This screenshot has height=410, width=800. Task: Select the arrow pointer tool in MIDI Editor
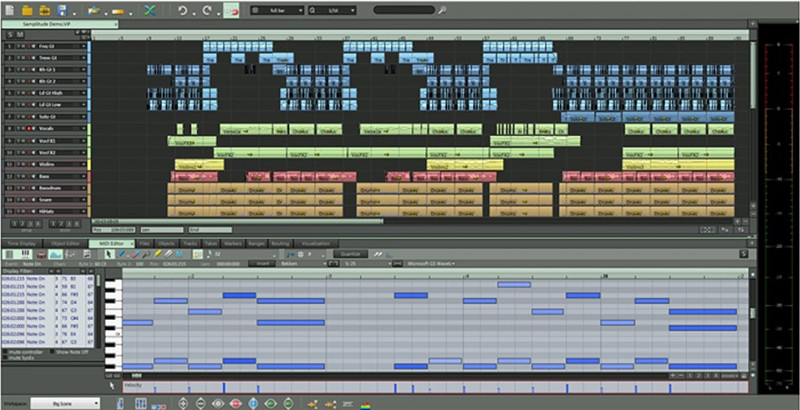tap(110, 253)
